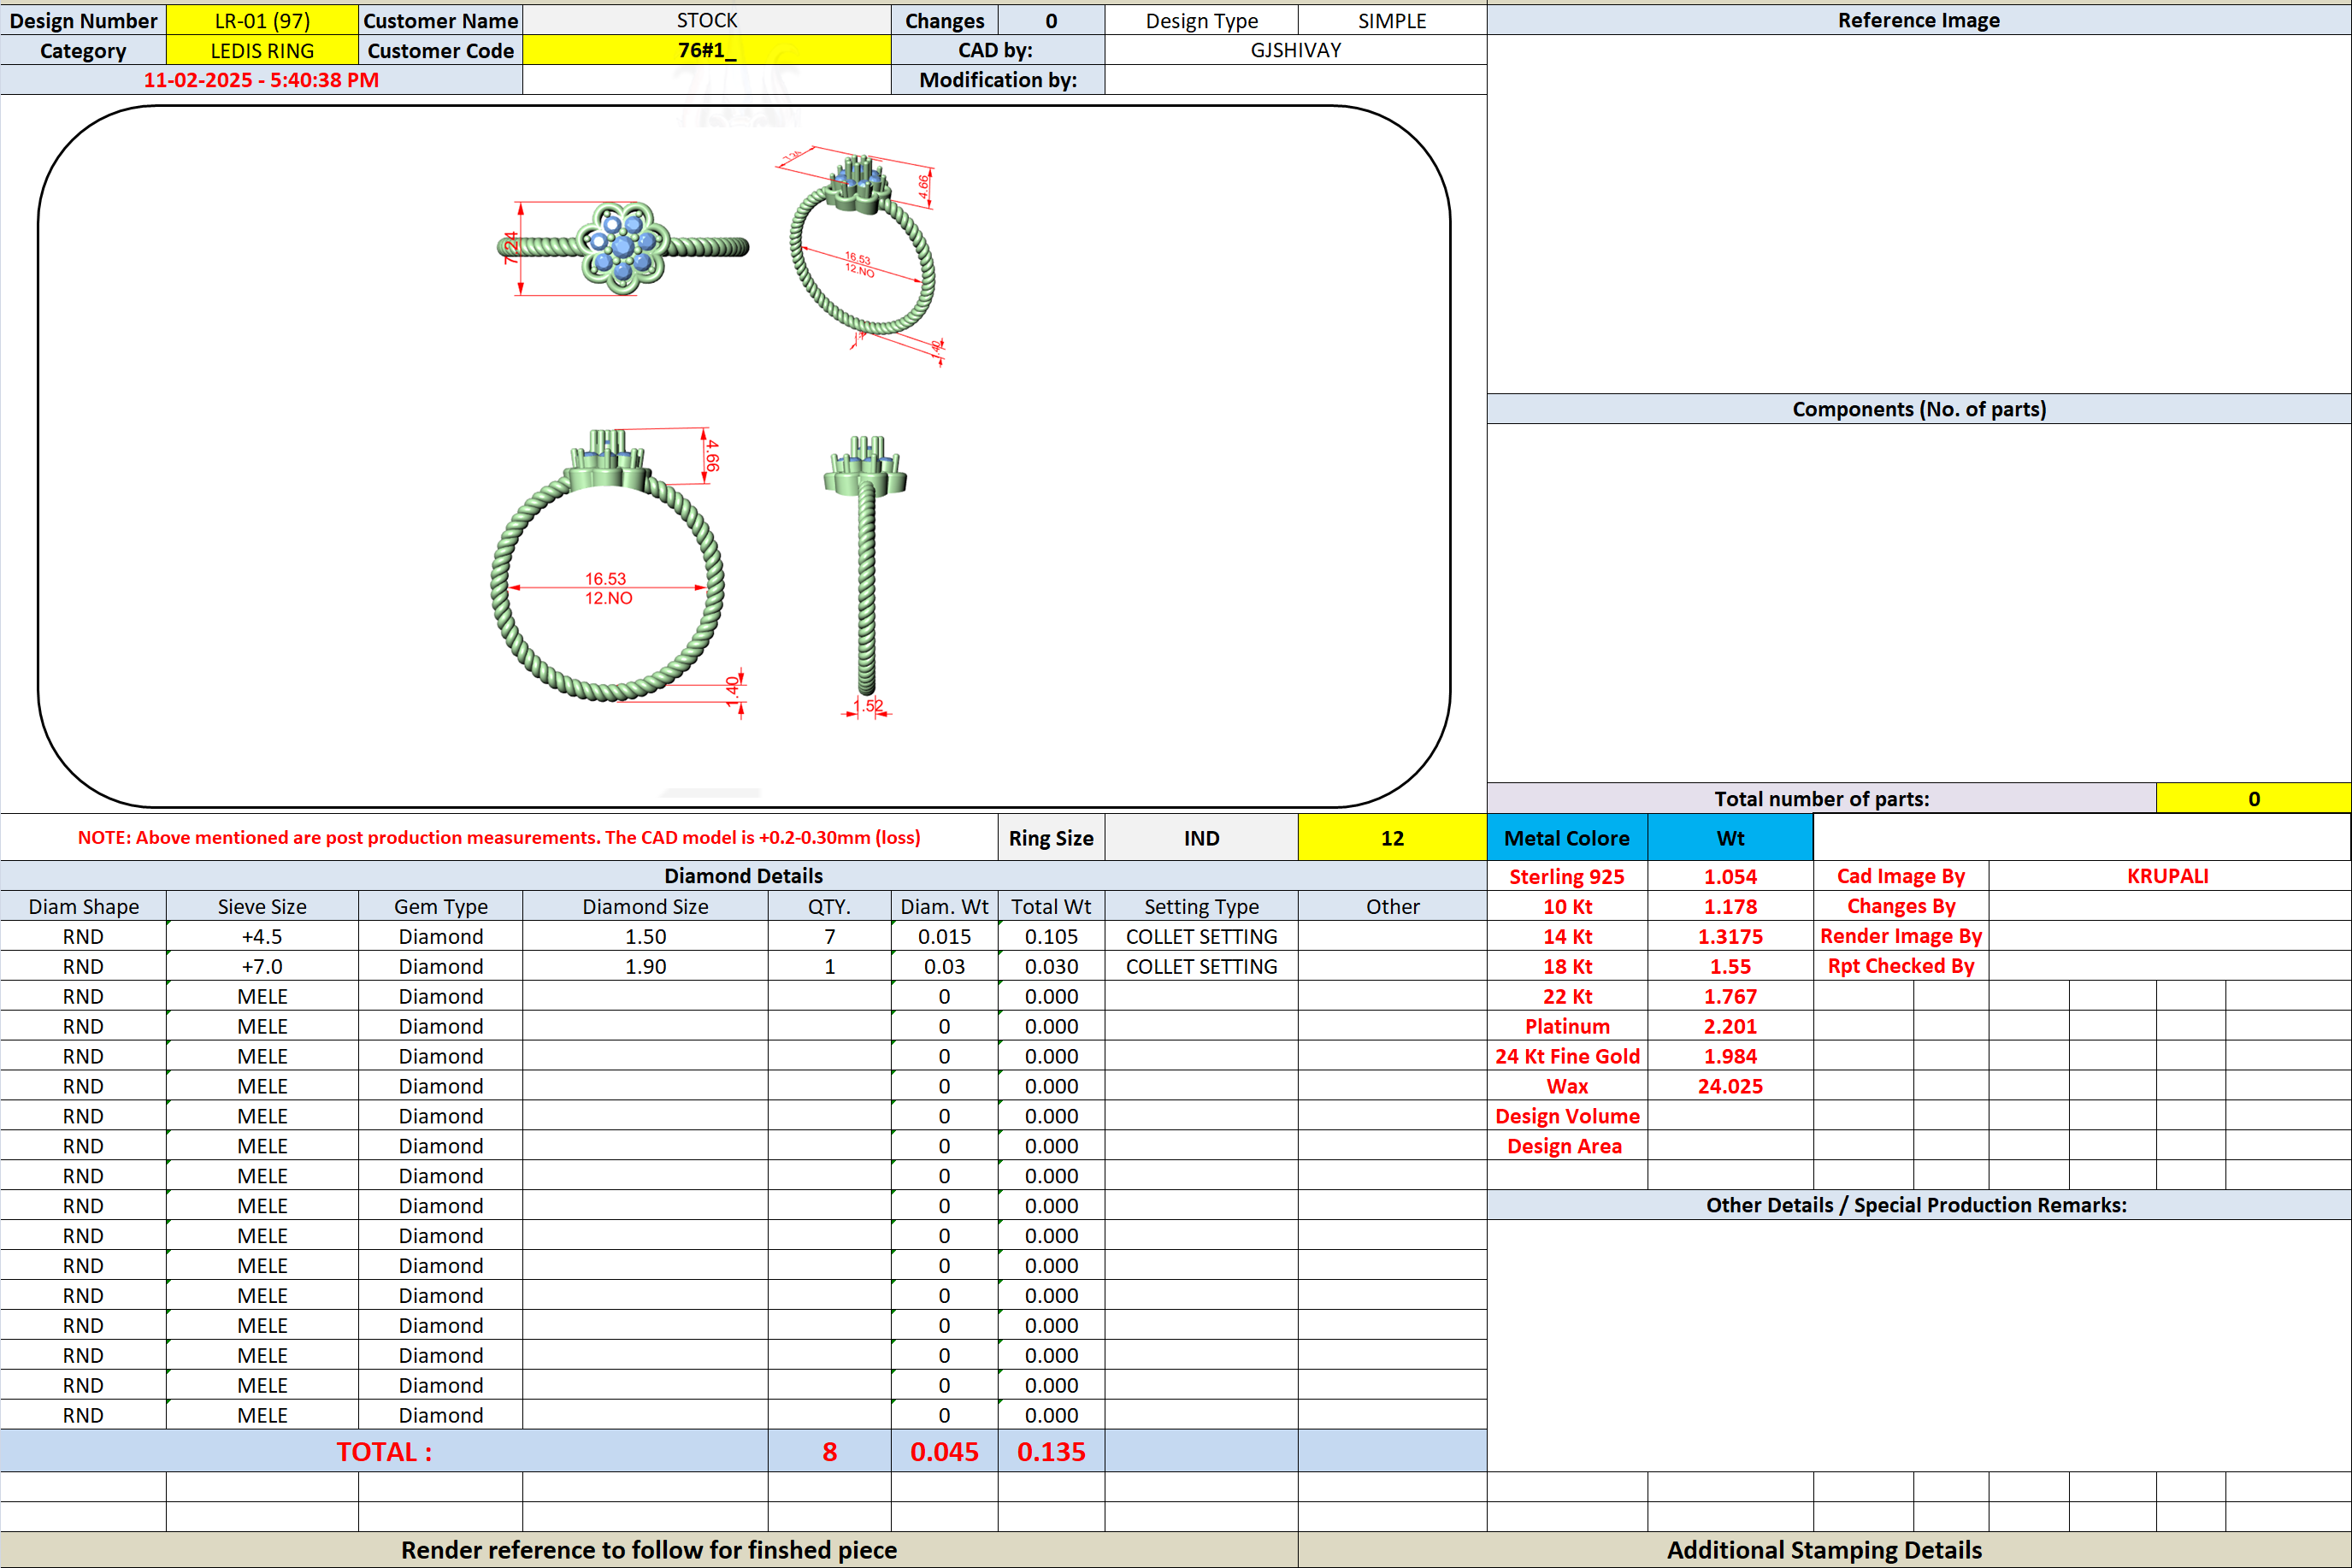The height and width of the screenshot is (1568, 2352).
Task: Click the yellow total number of parts value
Action: coord(2253,798)
